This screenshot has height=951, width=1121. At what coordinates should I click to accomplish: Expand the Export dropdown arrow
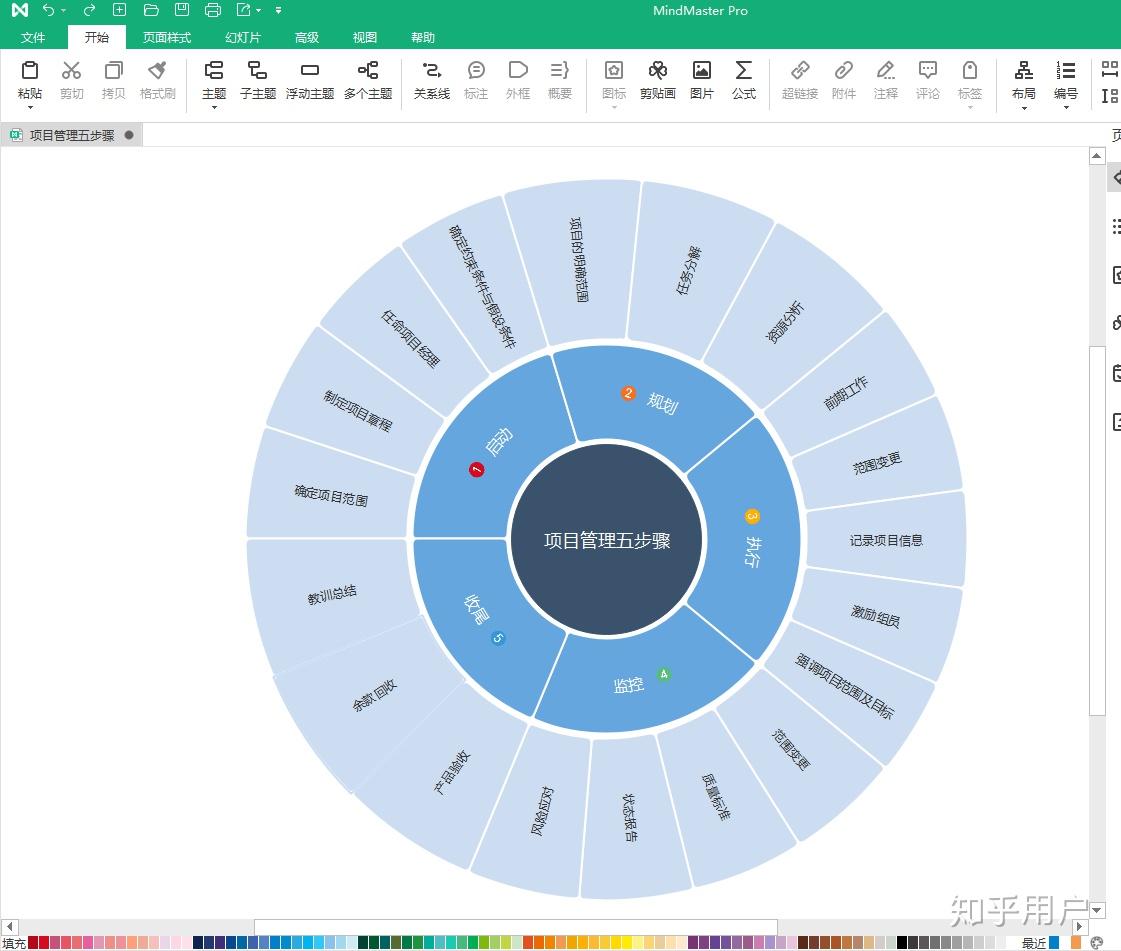[258, 11]
